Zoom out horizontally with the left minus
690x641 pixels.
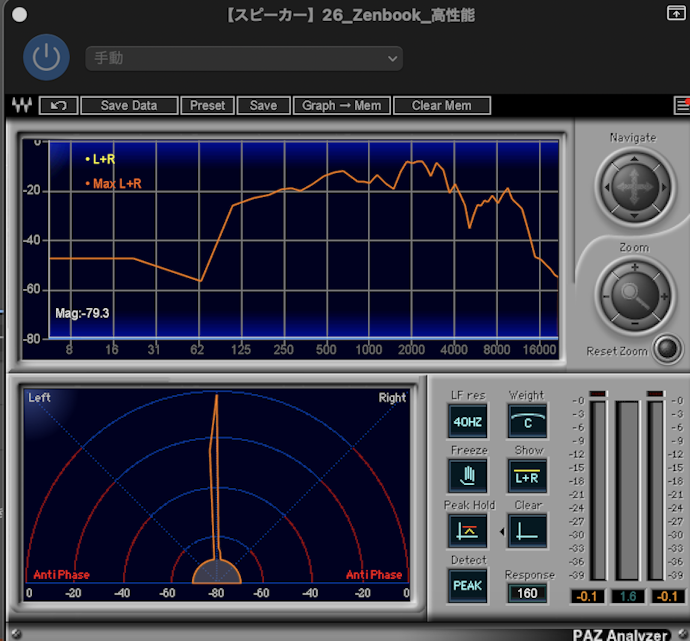click(606, 297)
